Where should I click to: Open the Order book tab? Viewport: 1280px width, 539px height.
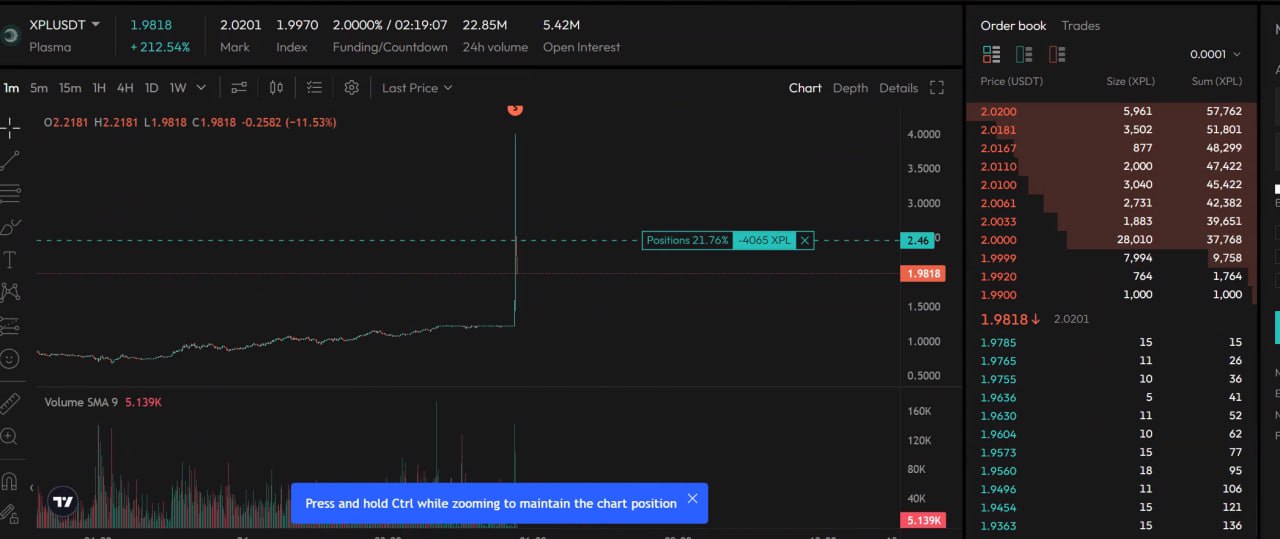click(1013, 25)
